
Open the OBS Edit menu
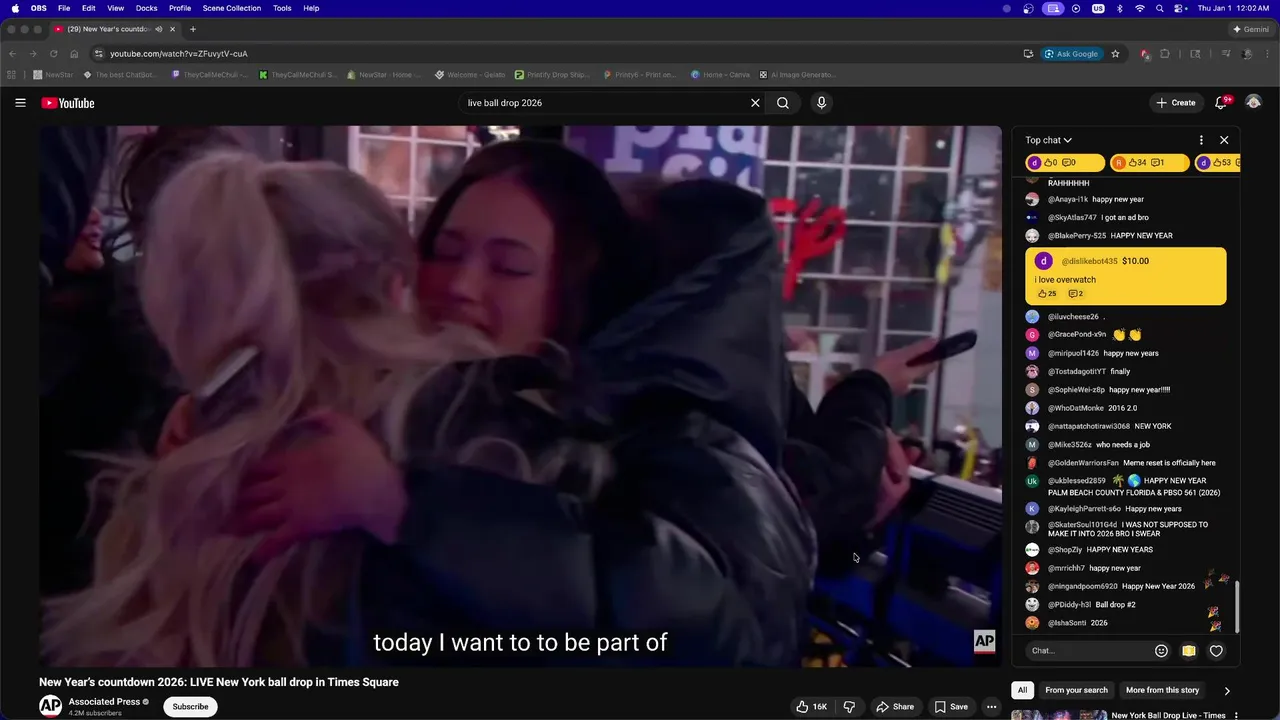coord(89,8)
